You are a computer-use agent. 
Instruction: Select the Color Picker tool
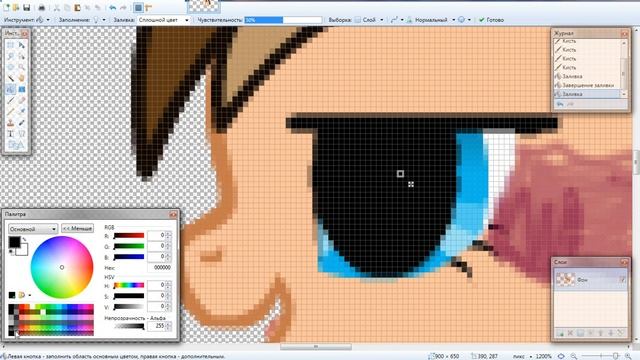[x=22, y=111]
